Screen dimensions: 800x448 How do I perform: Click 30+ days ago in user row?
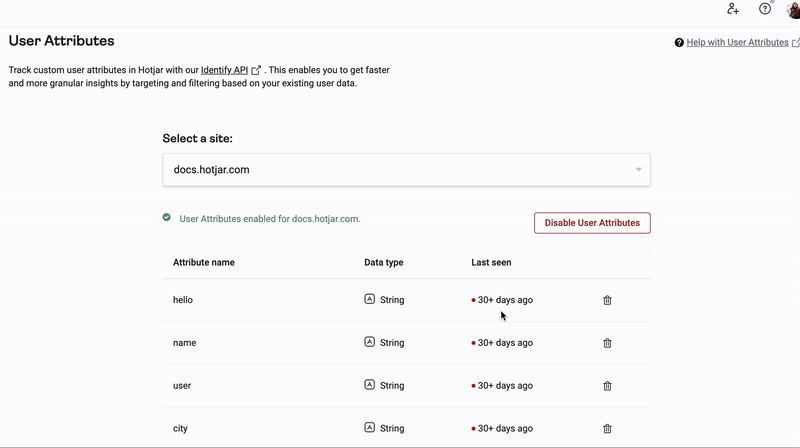(505, 386)
